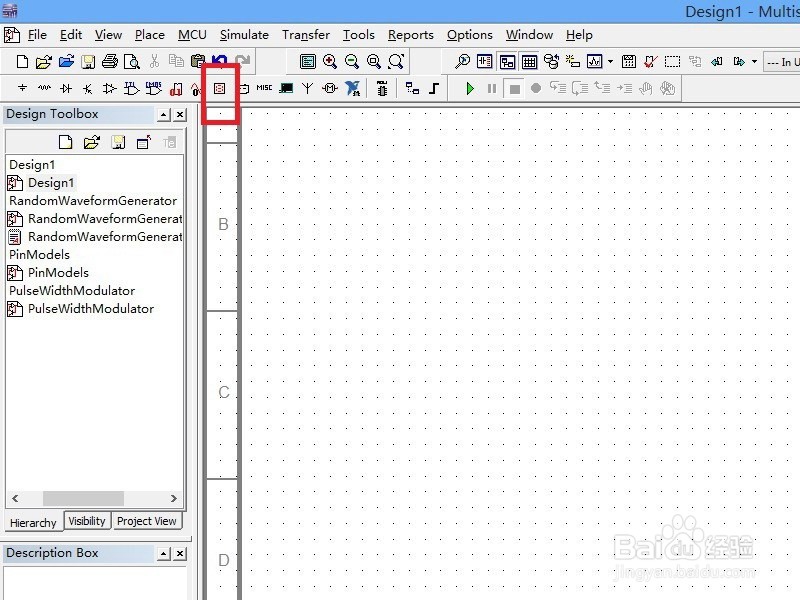Image resolution: width=800 pixels, height=600 pixels.
Task: Save design from the main toolbar
Action: coord(88,62)
